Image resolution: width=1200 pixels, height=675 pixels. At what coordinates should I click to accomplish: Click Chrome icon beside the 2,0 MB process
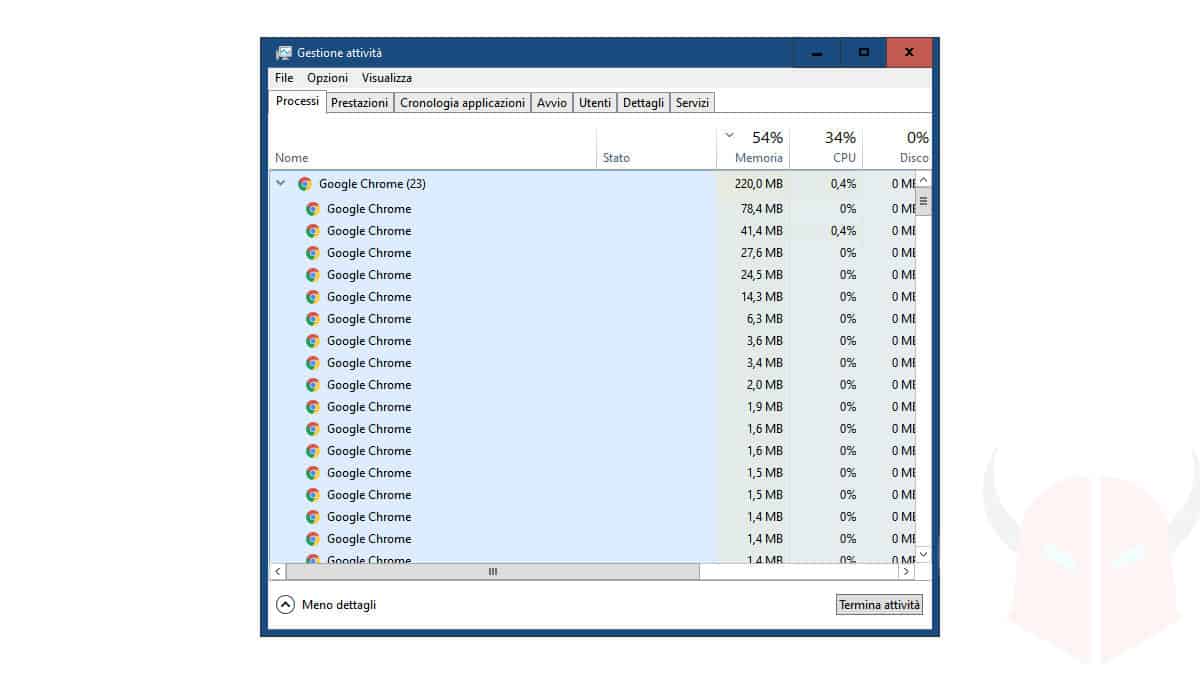[313, 385]
